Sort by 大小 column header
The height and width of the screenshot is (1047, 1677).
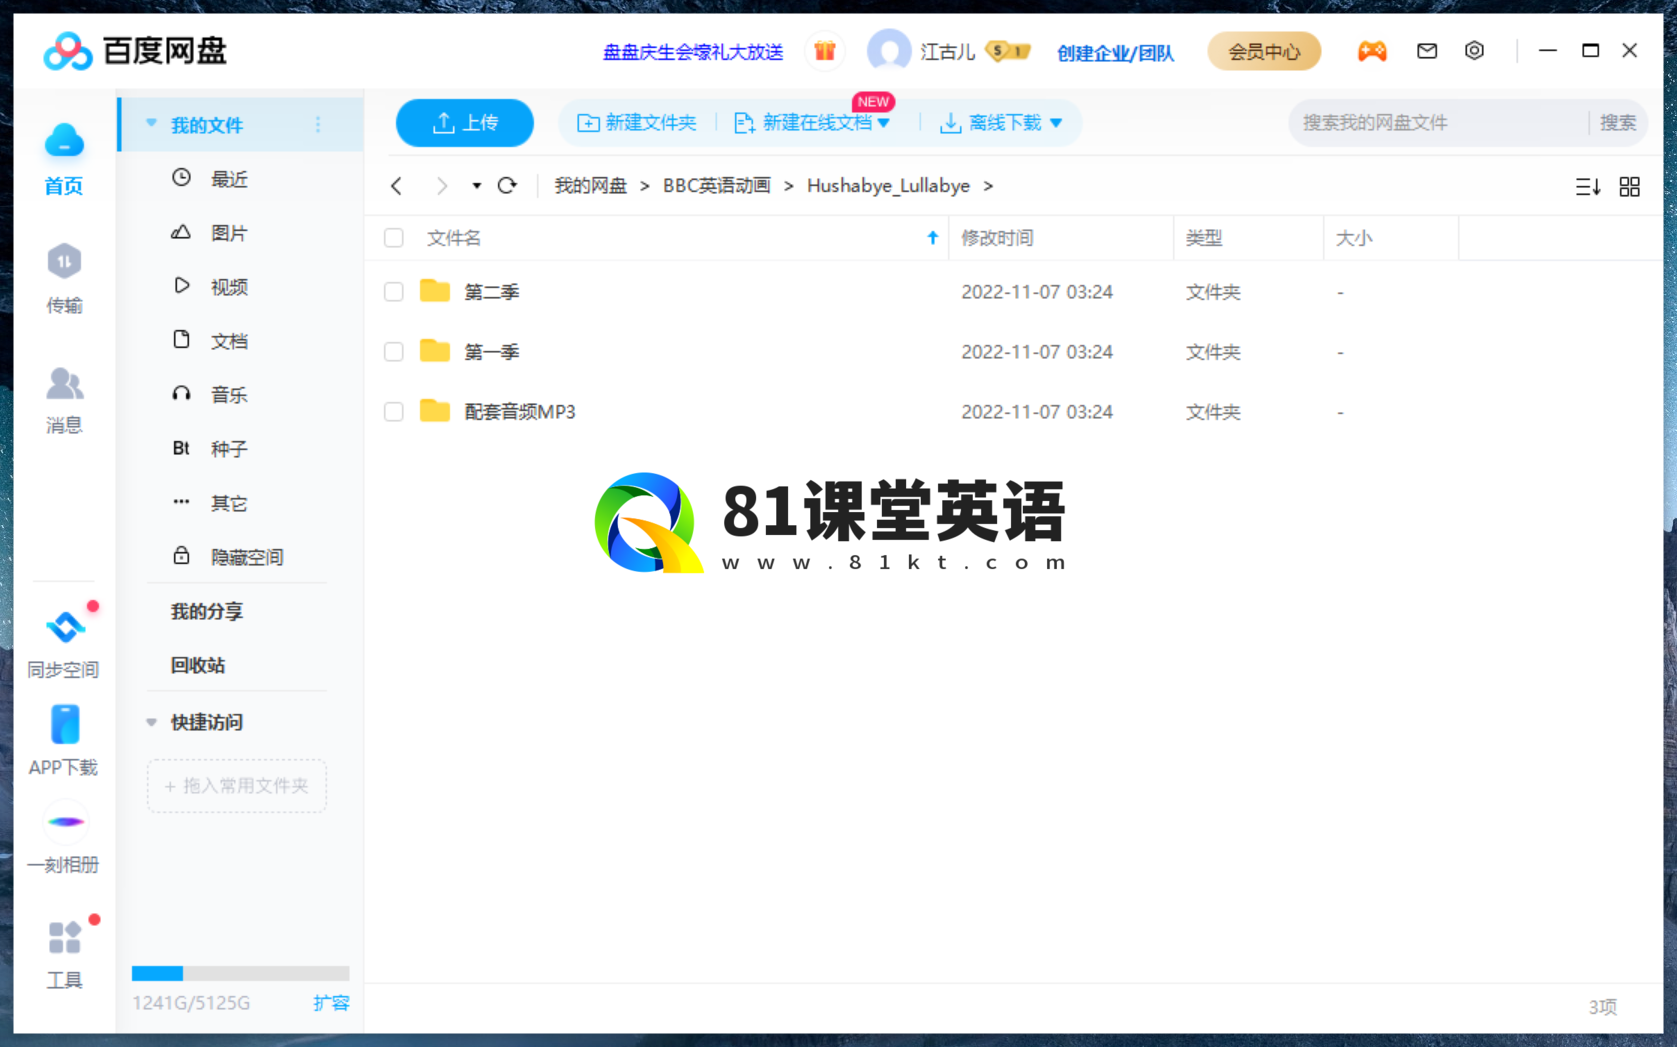coord(1354,238)
